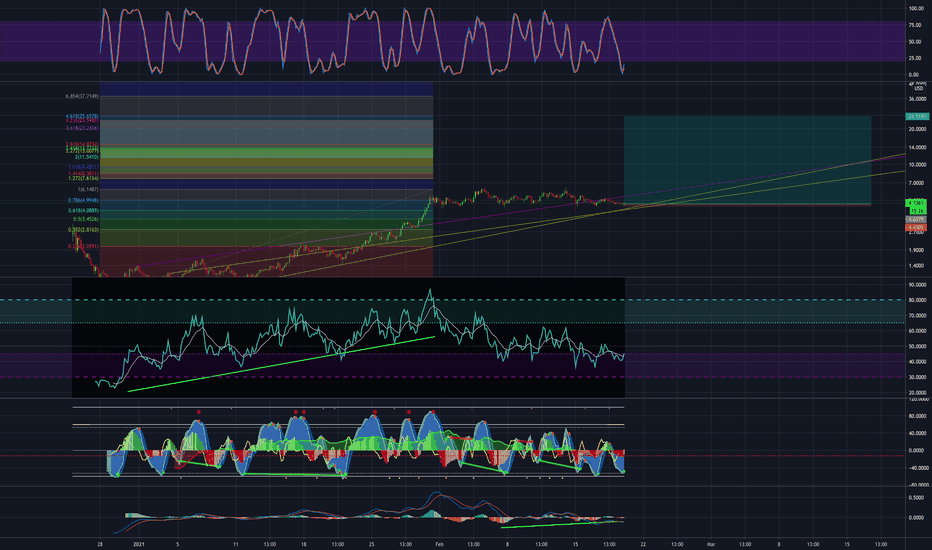Click the 2021 label on time axis
The image size is (932, 550).
138,544
